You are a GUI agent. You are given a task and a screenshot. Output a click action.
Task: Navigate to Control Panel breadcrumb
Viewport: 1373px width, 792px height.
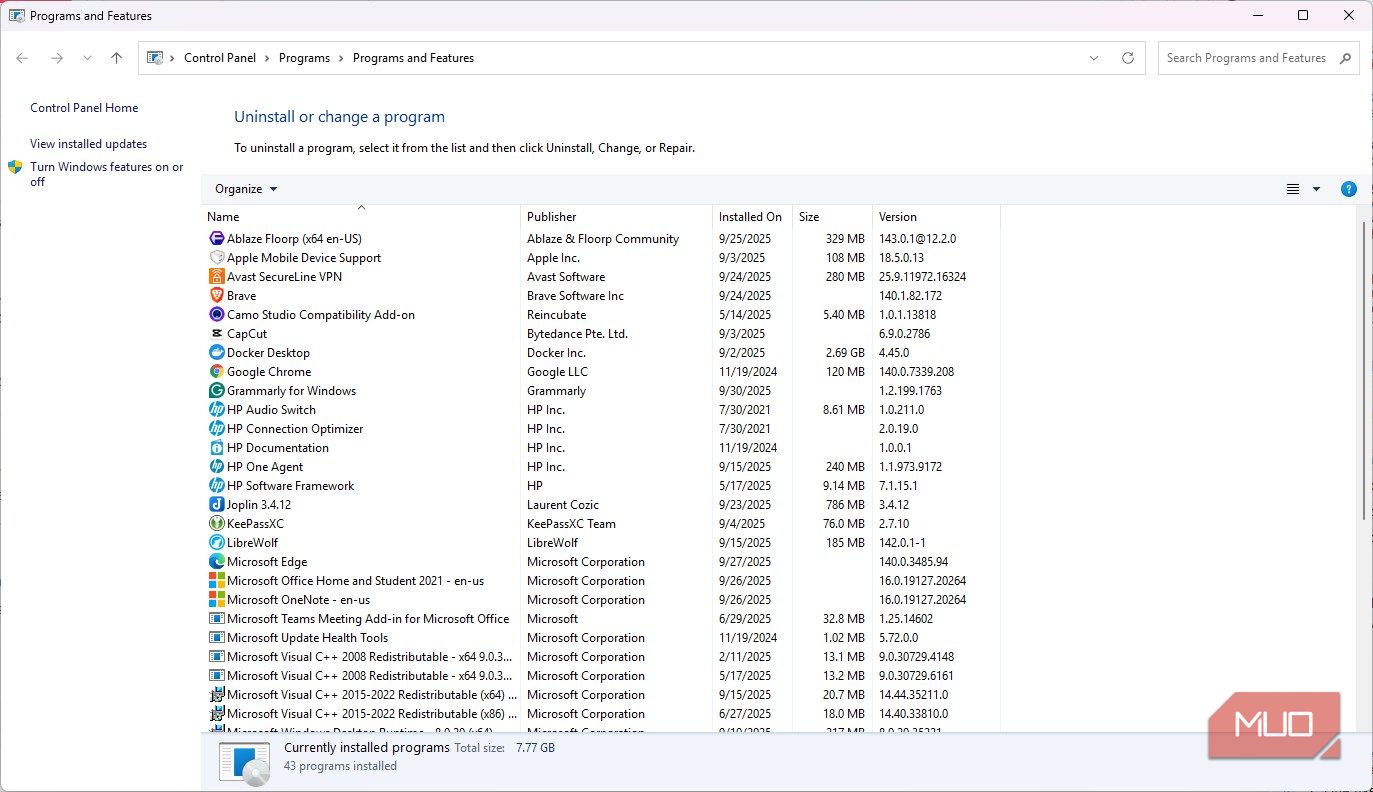220,58
